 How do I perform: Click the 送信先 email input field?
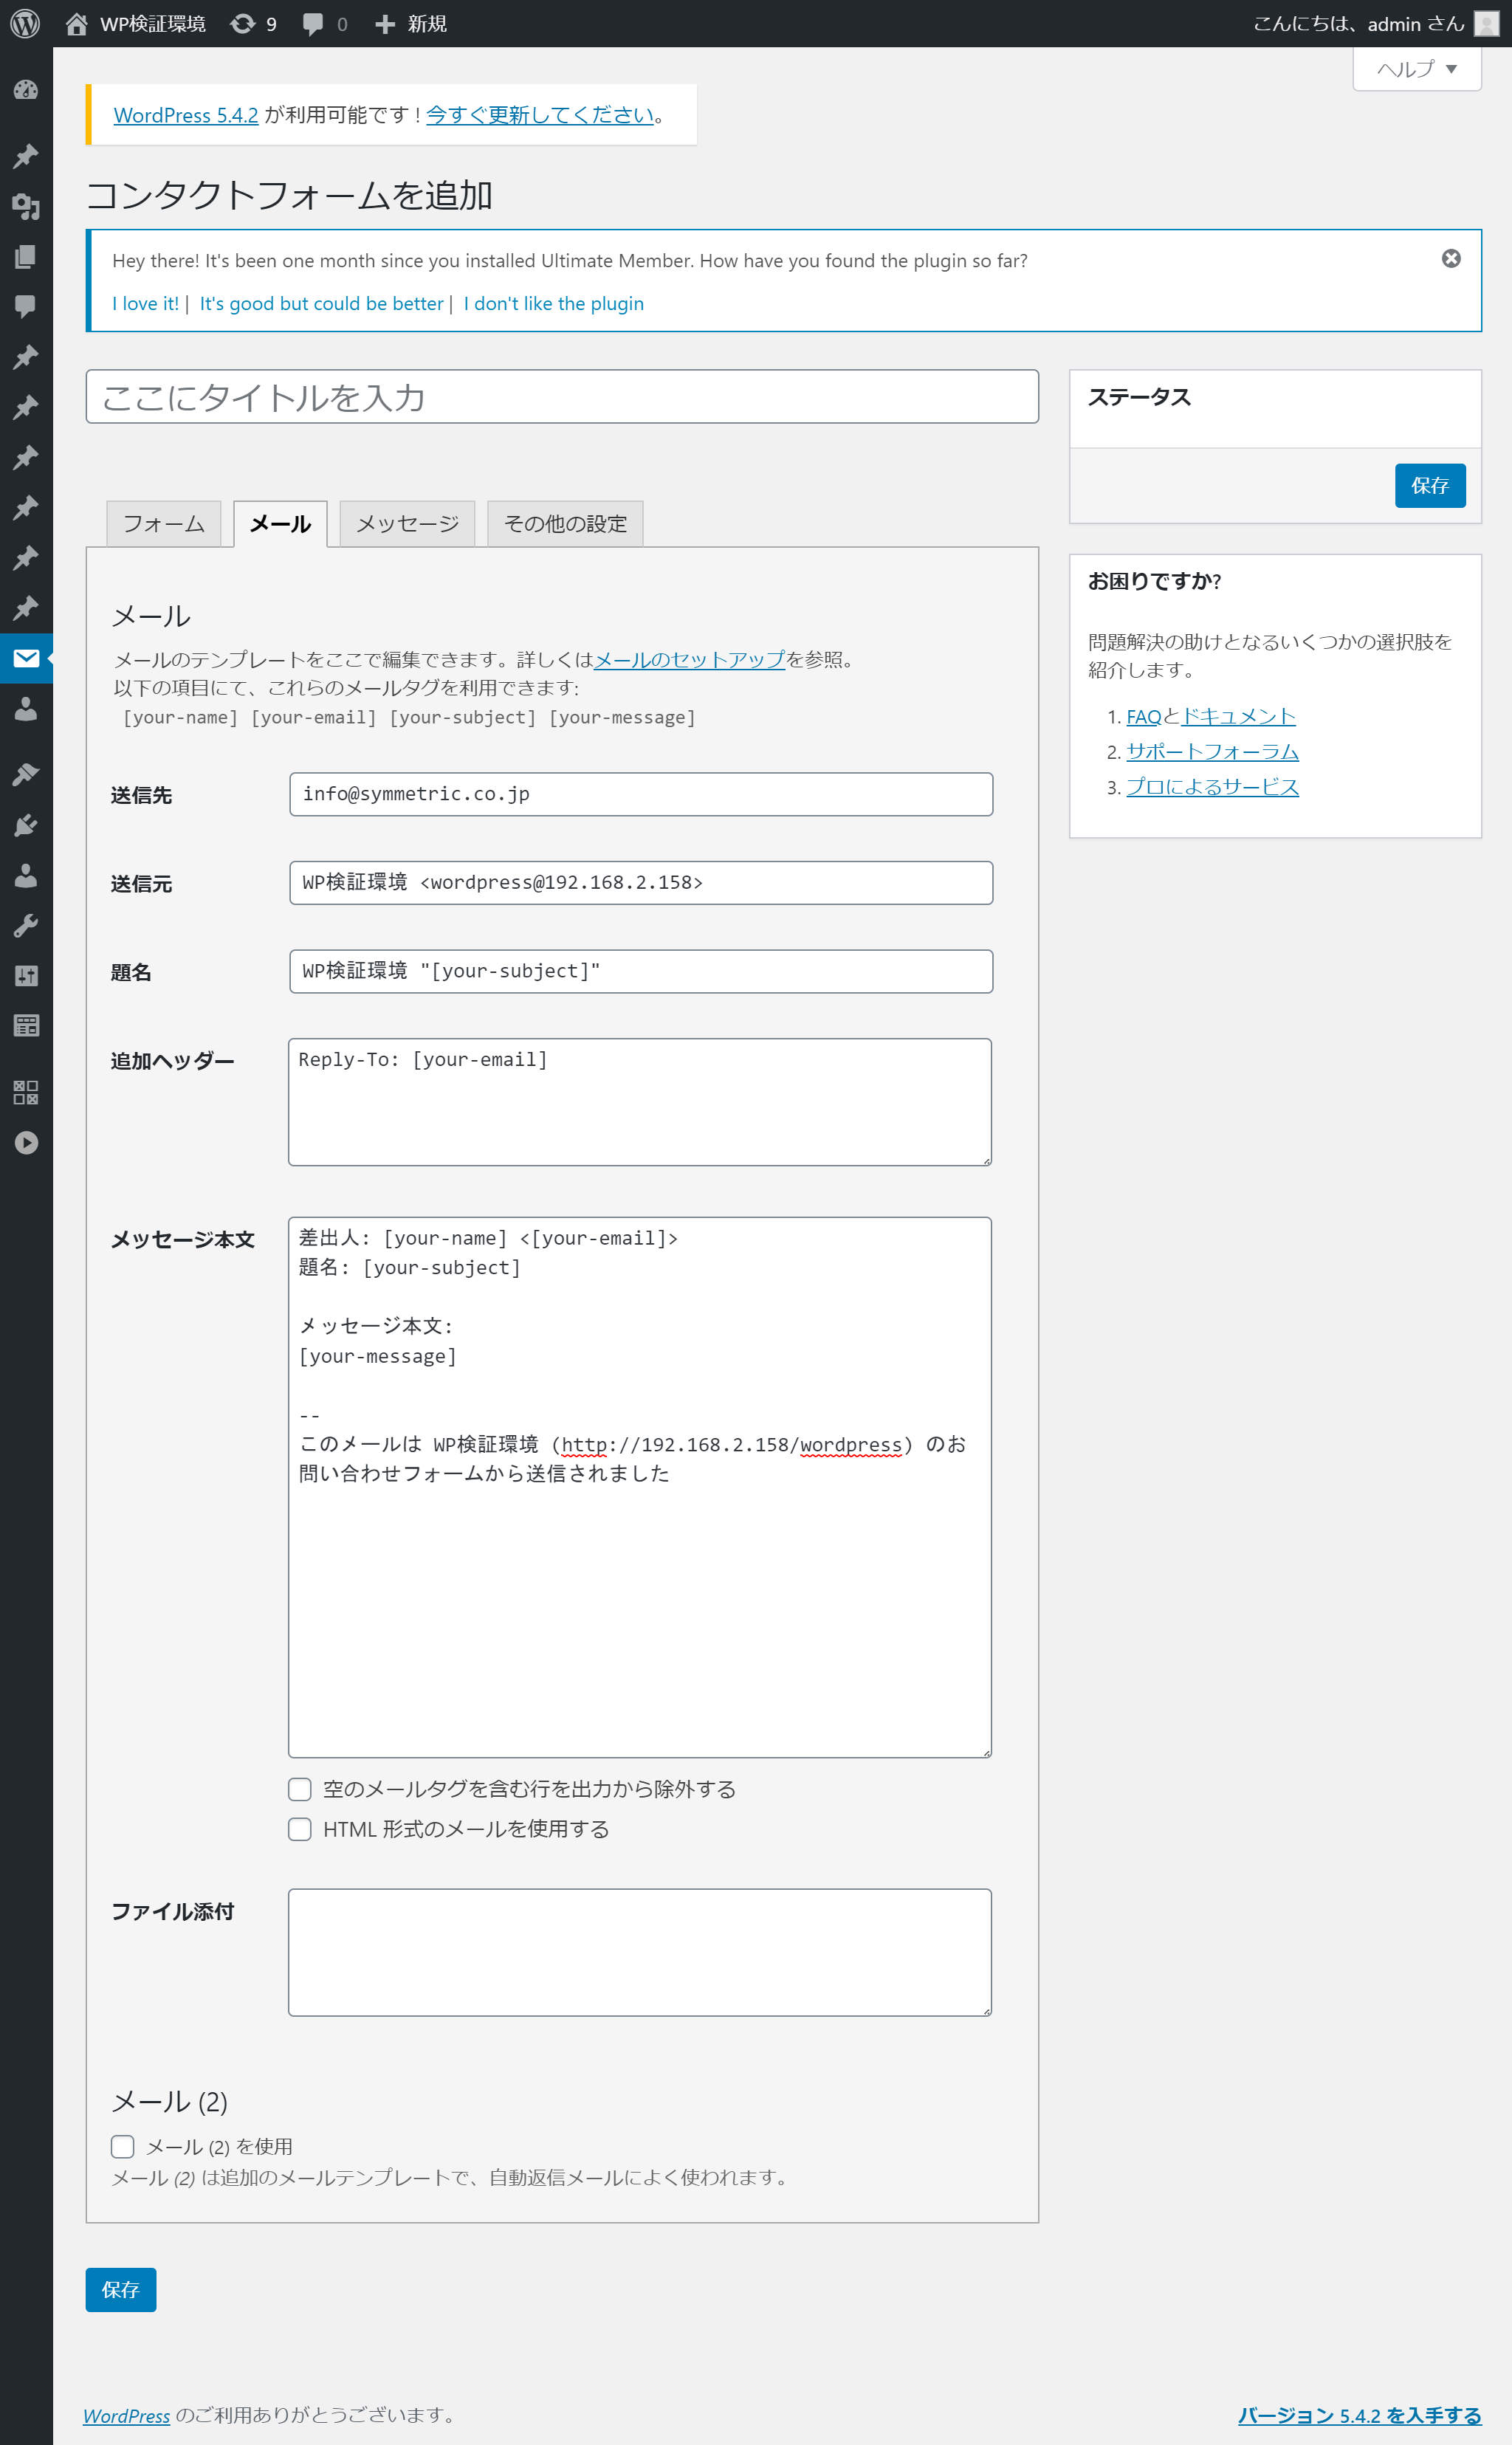(x=641, y=794)
